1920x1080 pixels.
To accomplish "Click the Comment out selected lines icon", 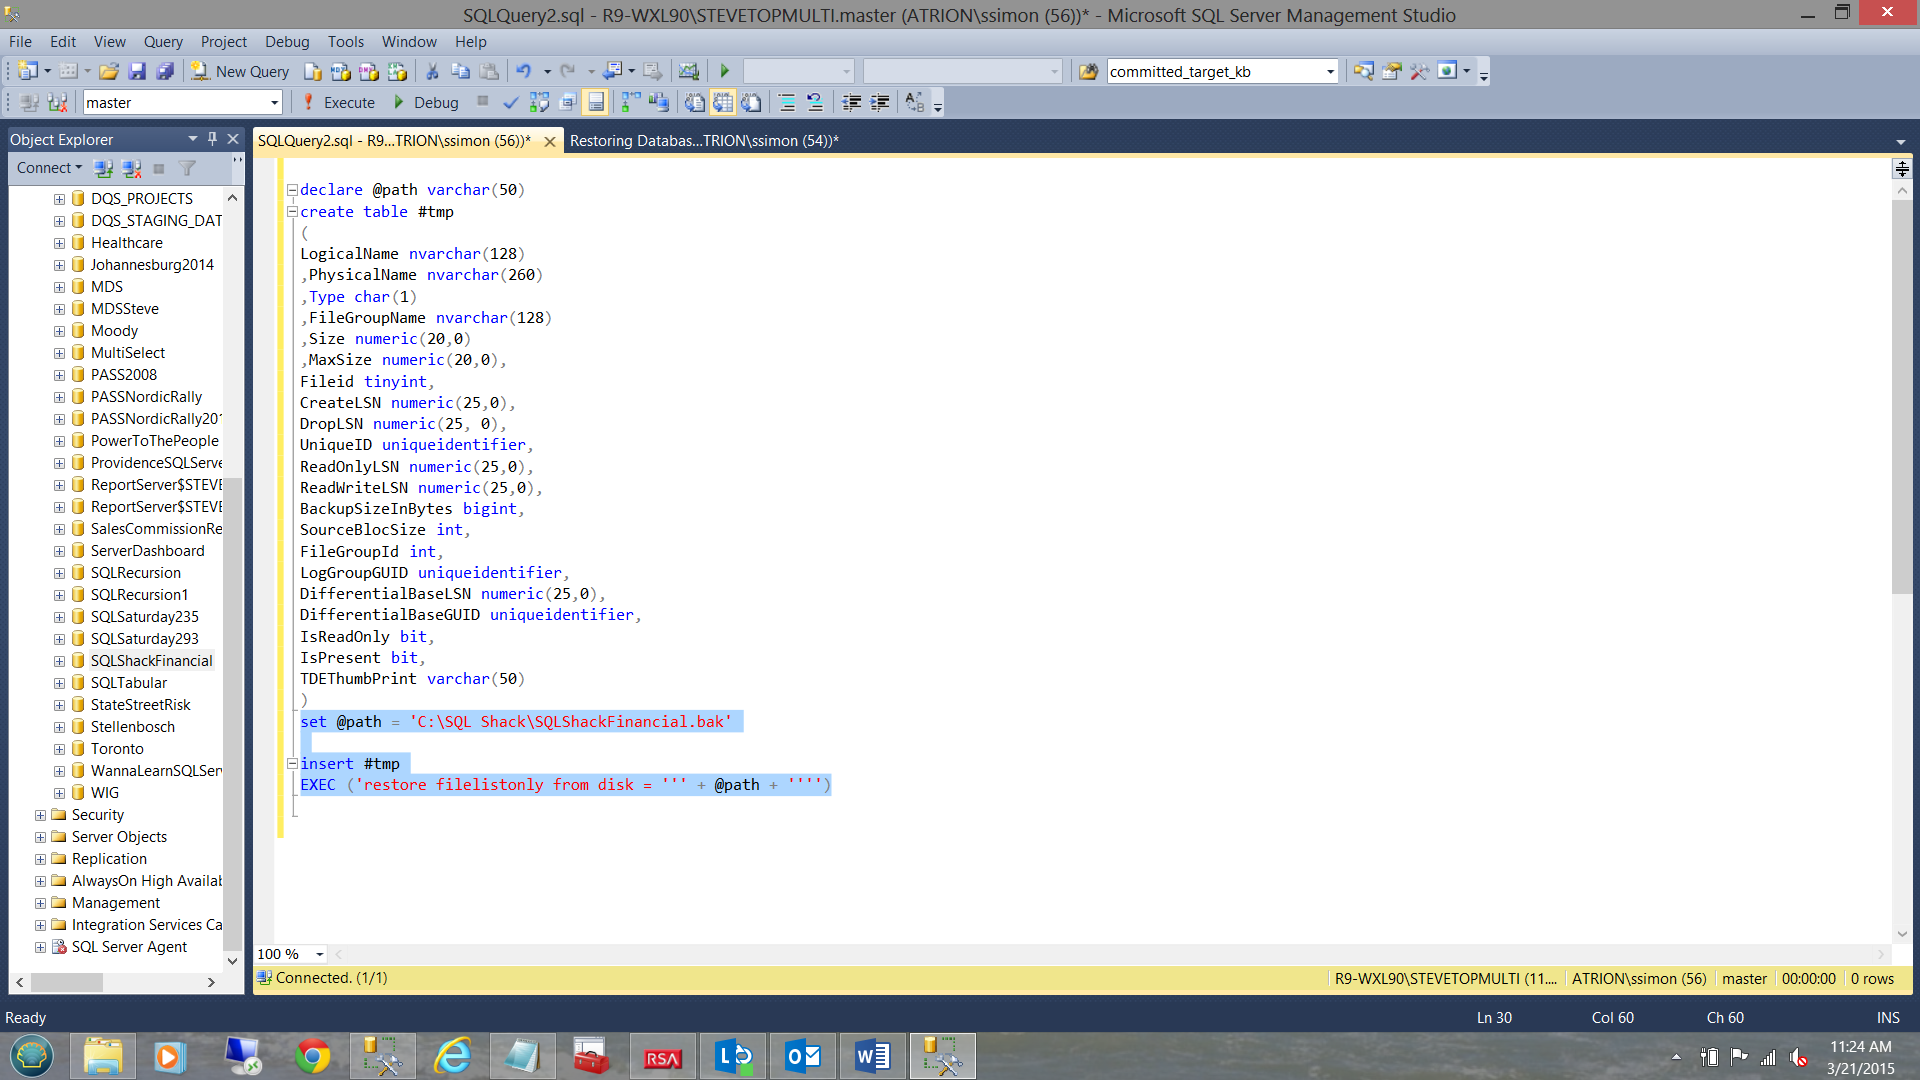I will [787, 102].
